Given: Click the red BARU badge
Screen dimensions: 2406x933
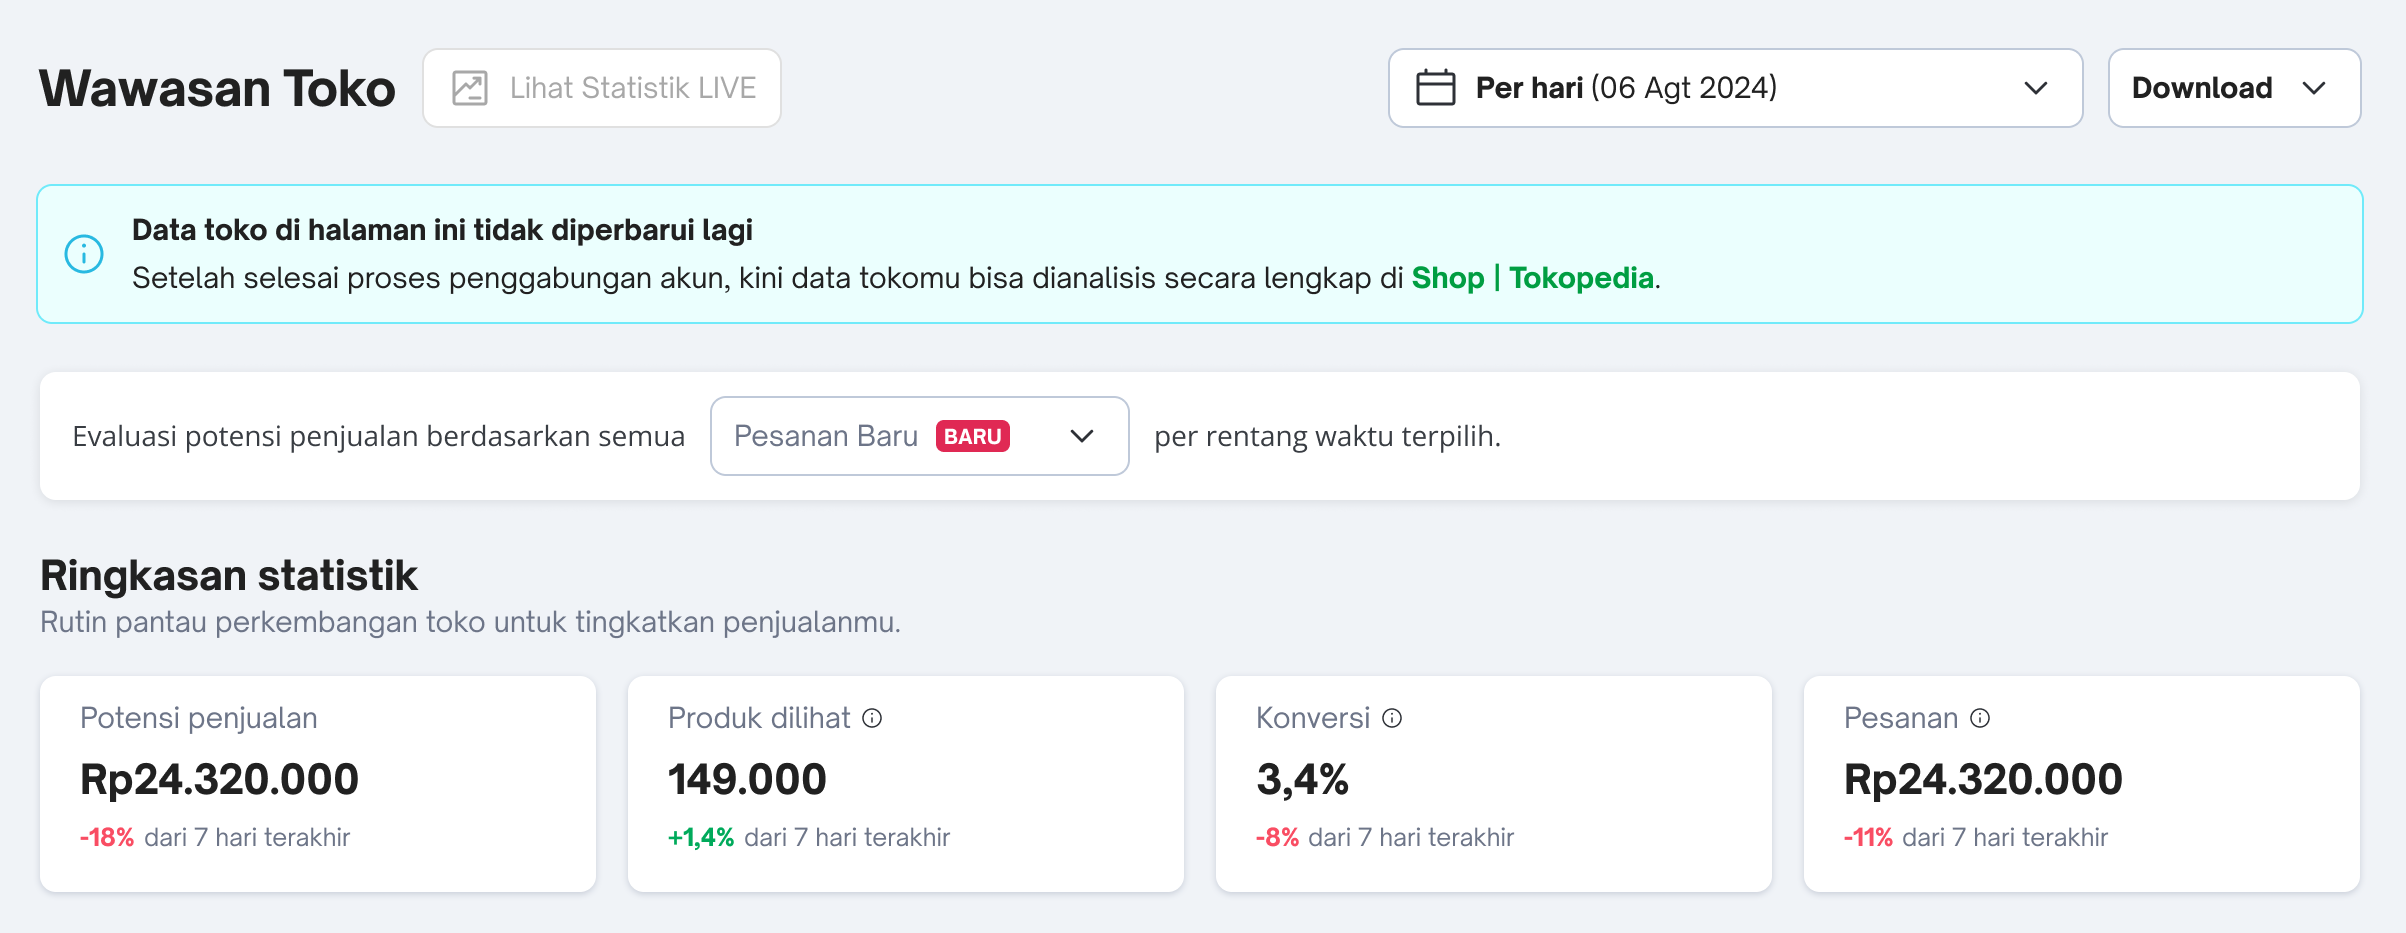Looking at the screenshot, I should (972, 436).
